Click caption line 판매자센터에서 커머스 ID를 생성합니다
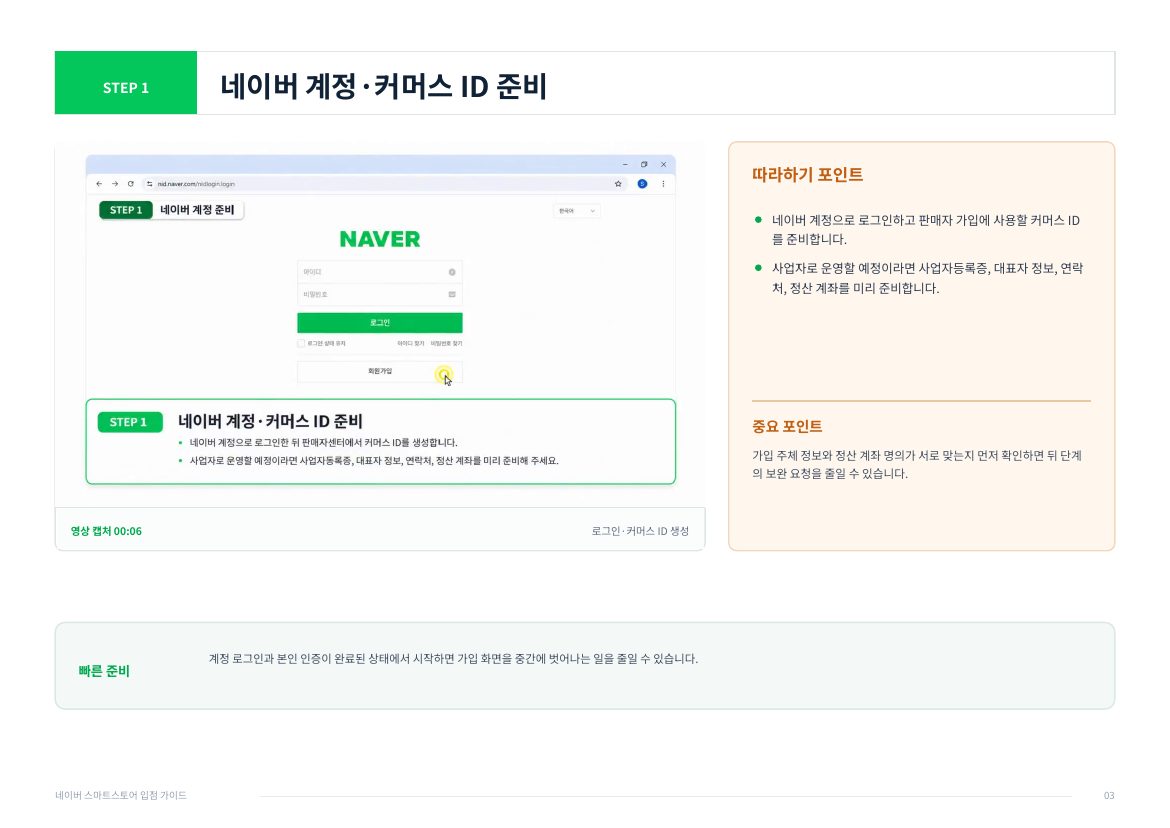The width and height of the screenshot is (1170, 828). pos(323,442)
